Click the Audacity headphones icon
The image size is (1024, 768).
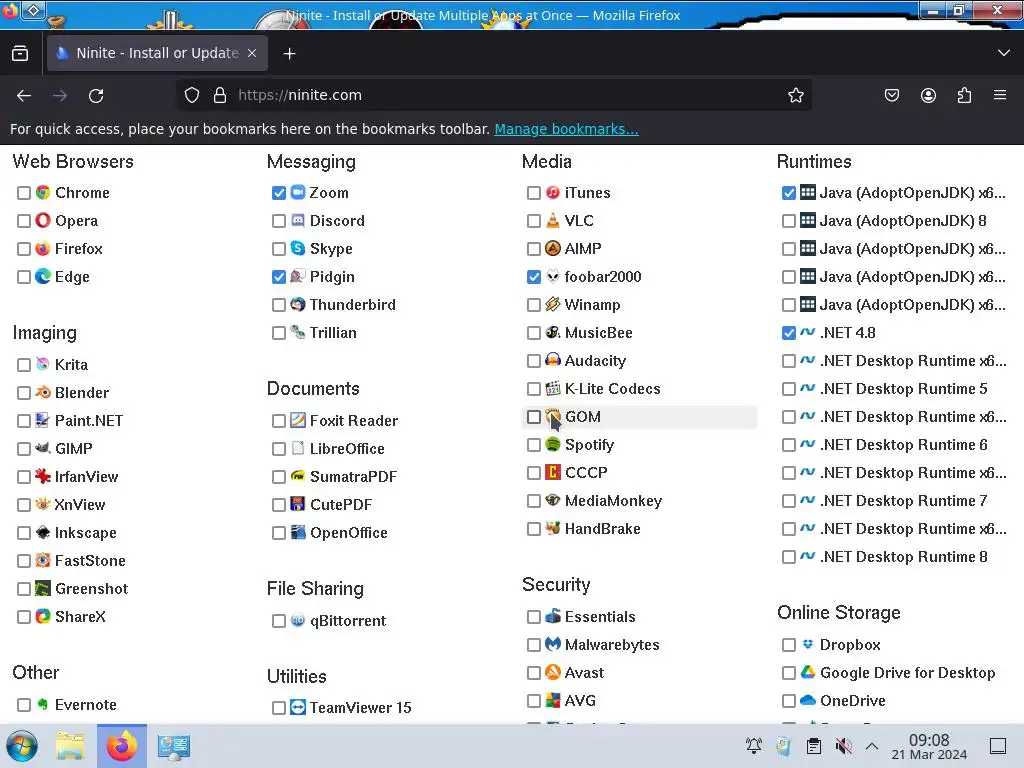click(x=552, y=360)
